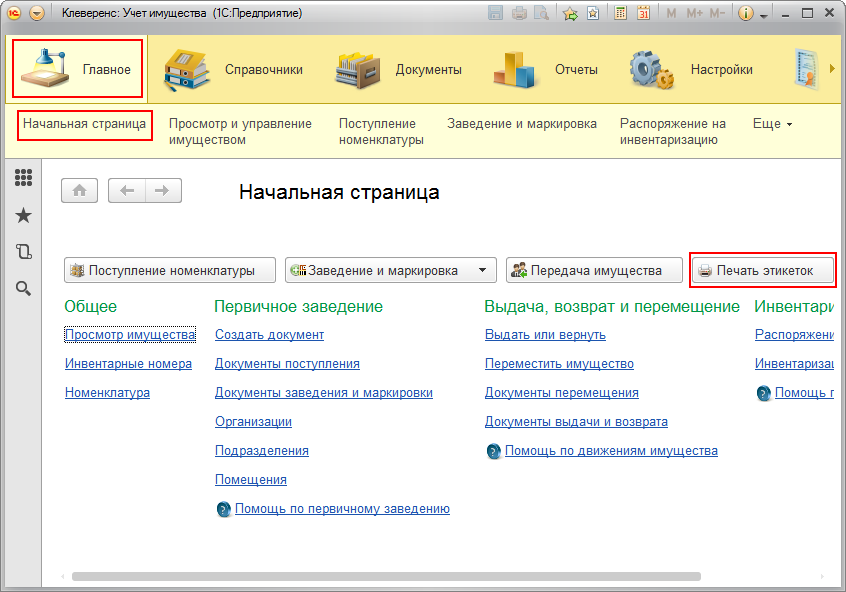Click scrollbar right arrow at bottom
Screen dimensions: 846x592
click(822, 576)
